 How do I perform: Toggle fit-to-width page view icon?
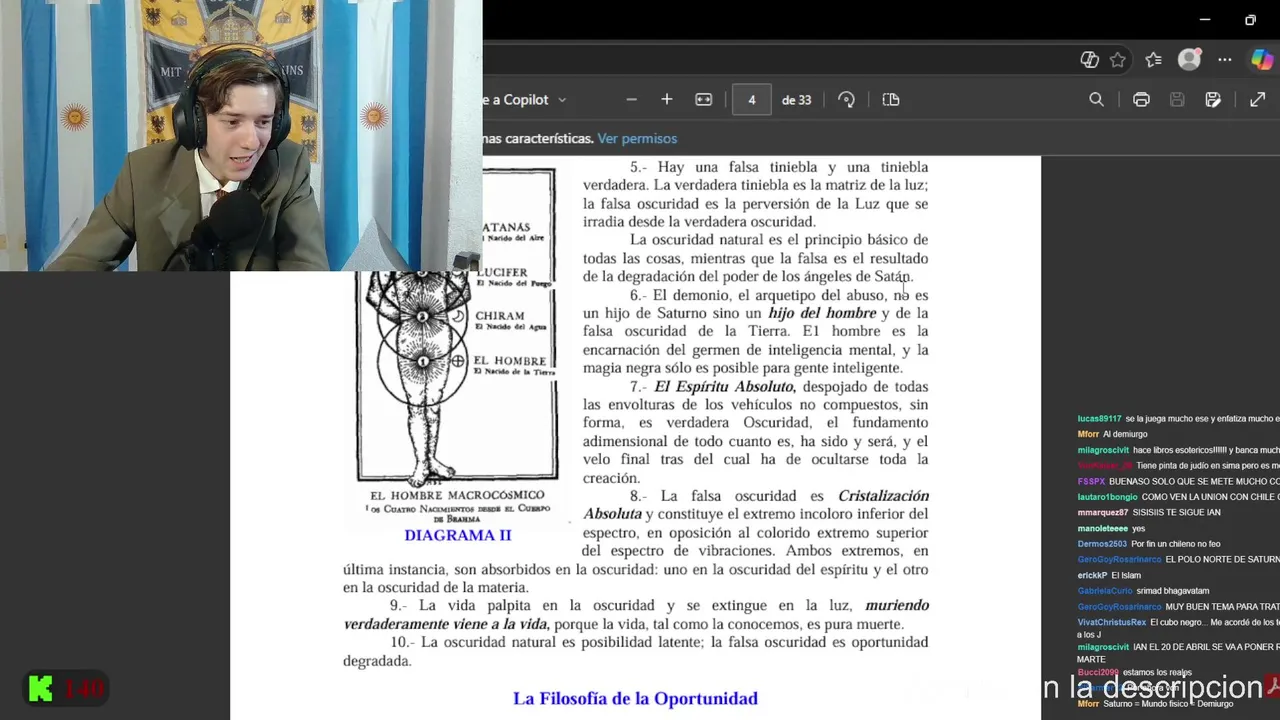pos(704,100)
